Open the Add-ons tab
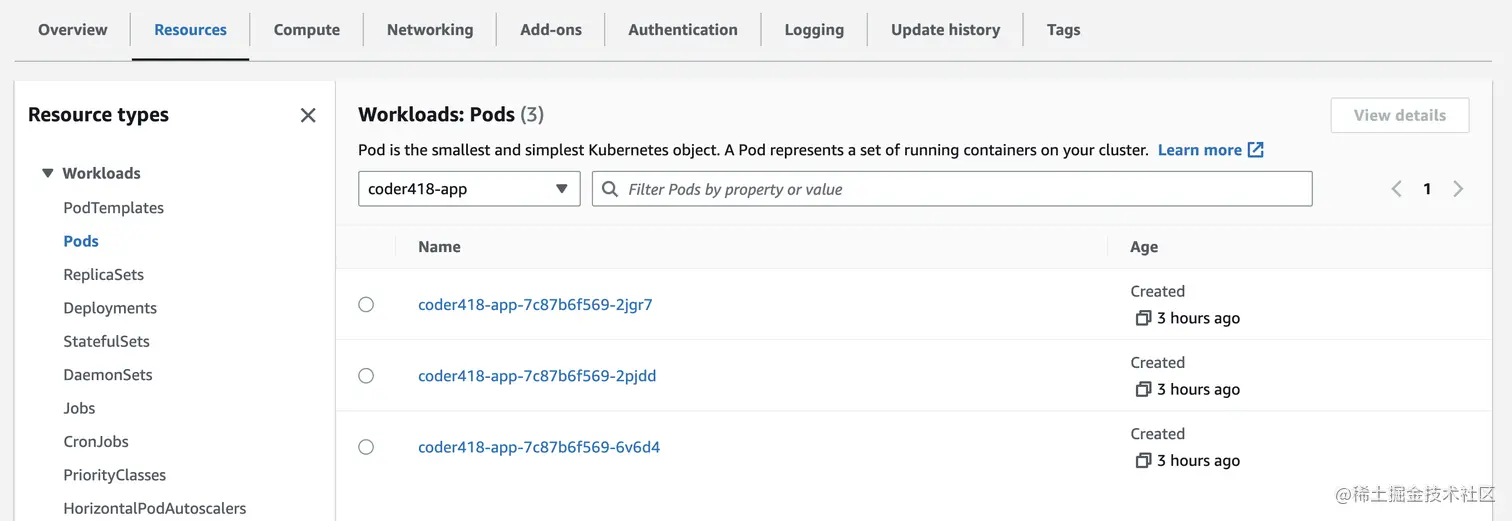 click(551, 29)
